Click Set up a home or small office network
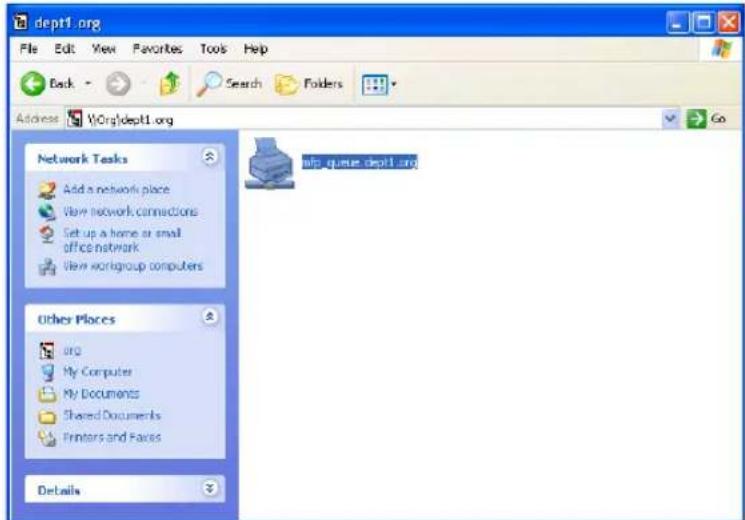The height and width of the screenshot is (520, 745). (x=122, y=240)
